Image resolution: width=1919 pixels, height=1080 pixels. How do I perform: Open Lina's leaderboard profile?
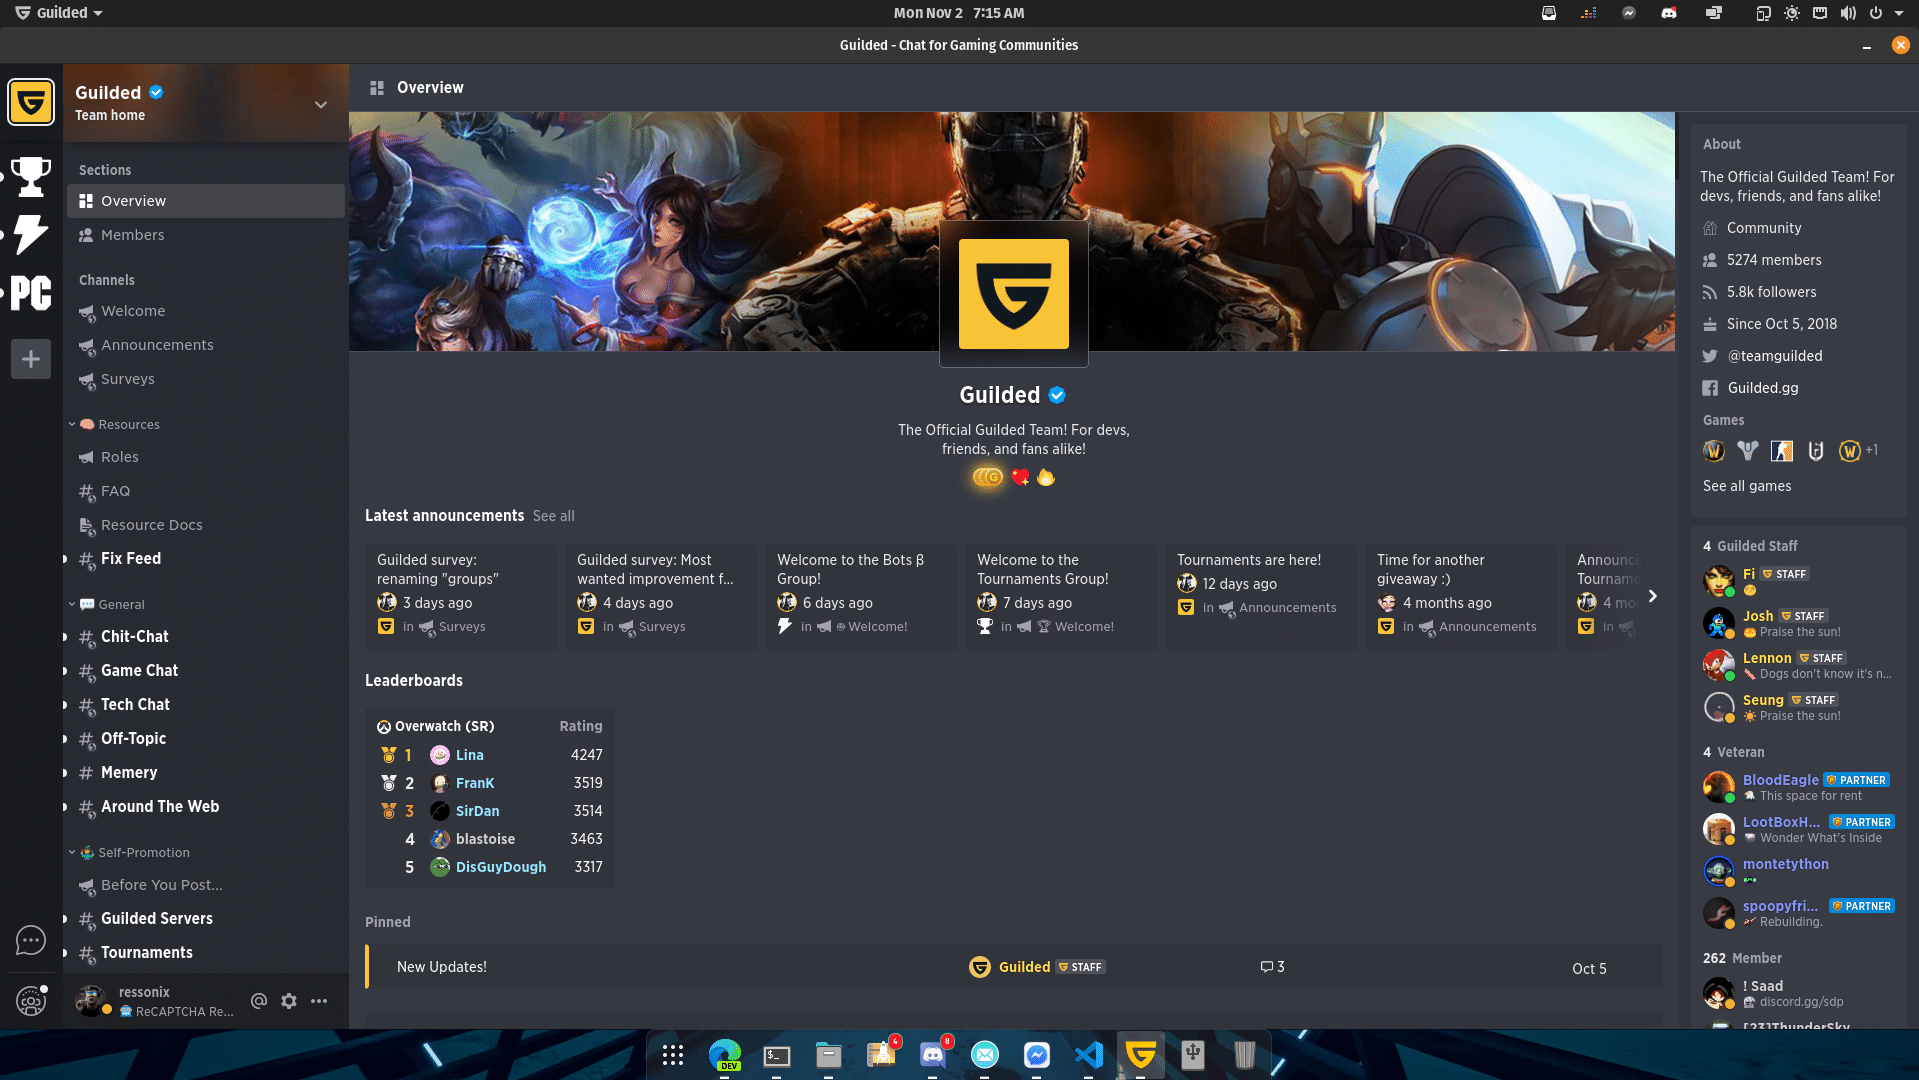[469, 755]
